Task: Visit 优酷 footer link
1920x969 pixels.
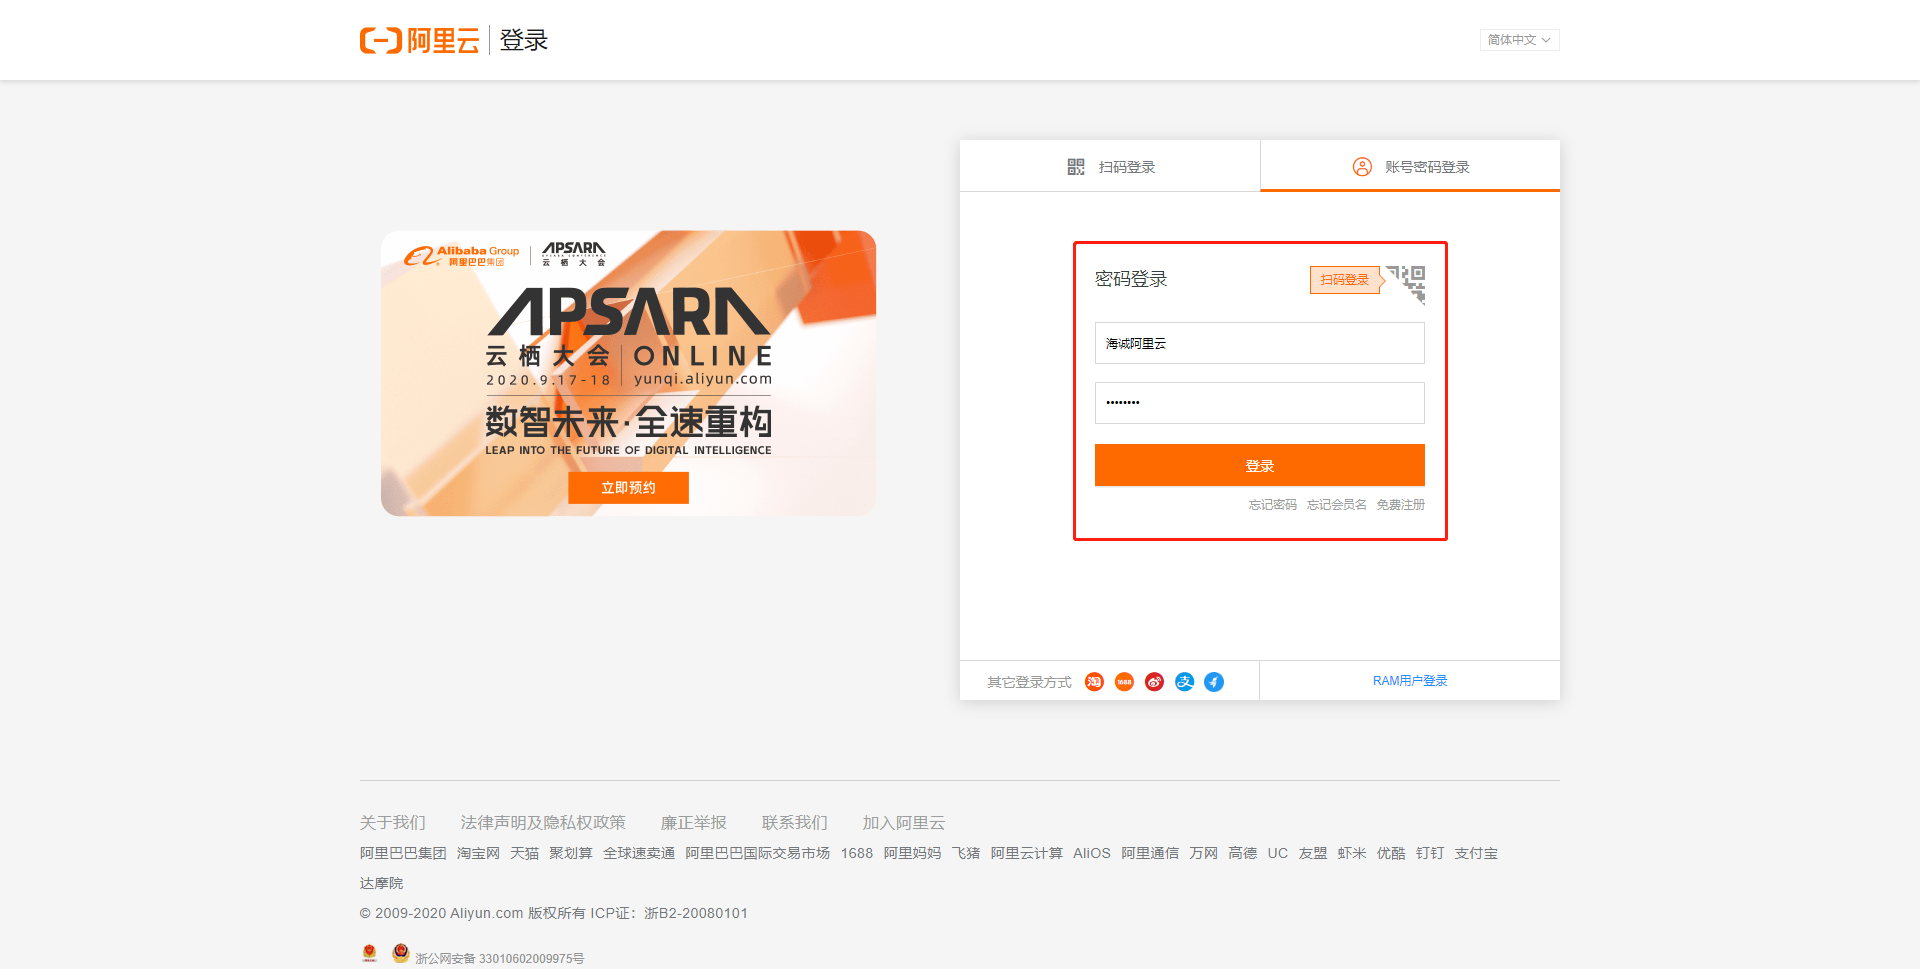Action: click(1390, 853)
